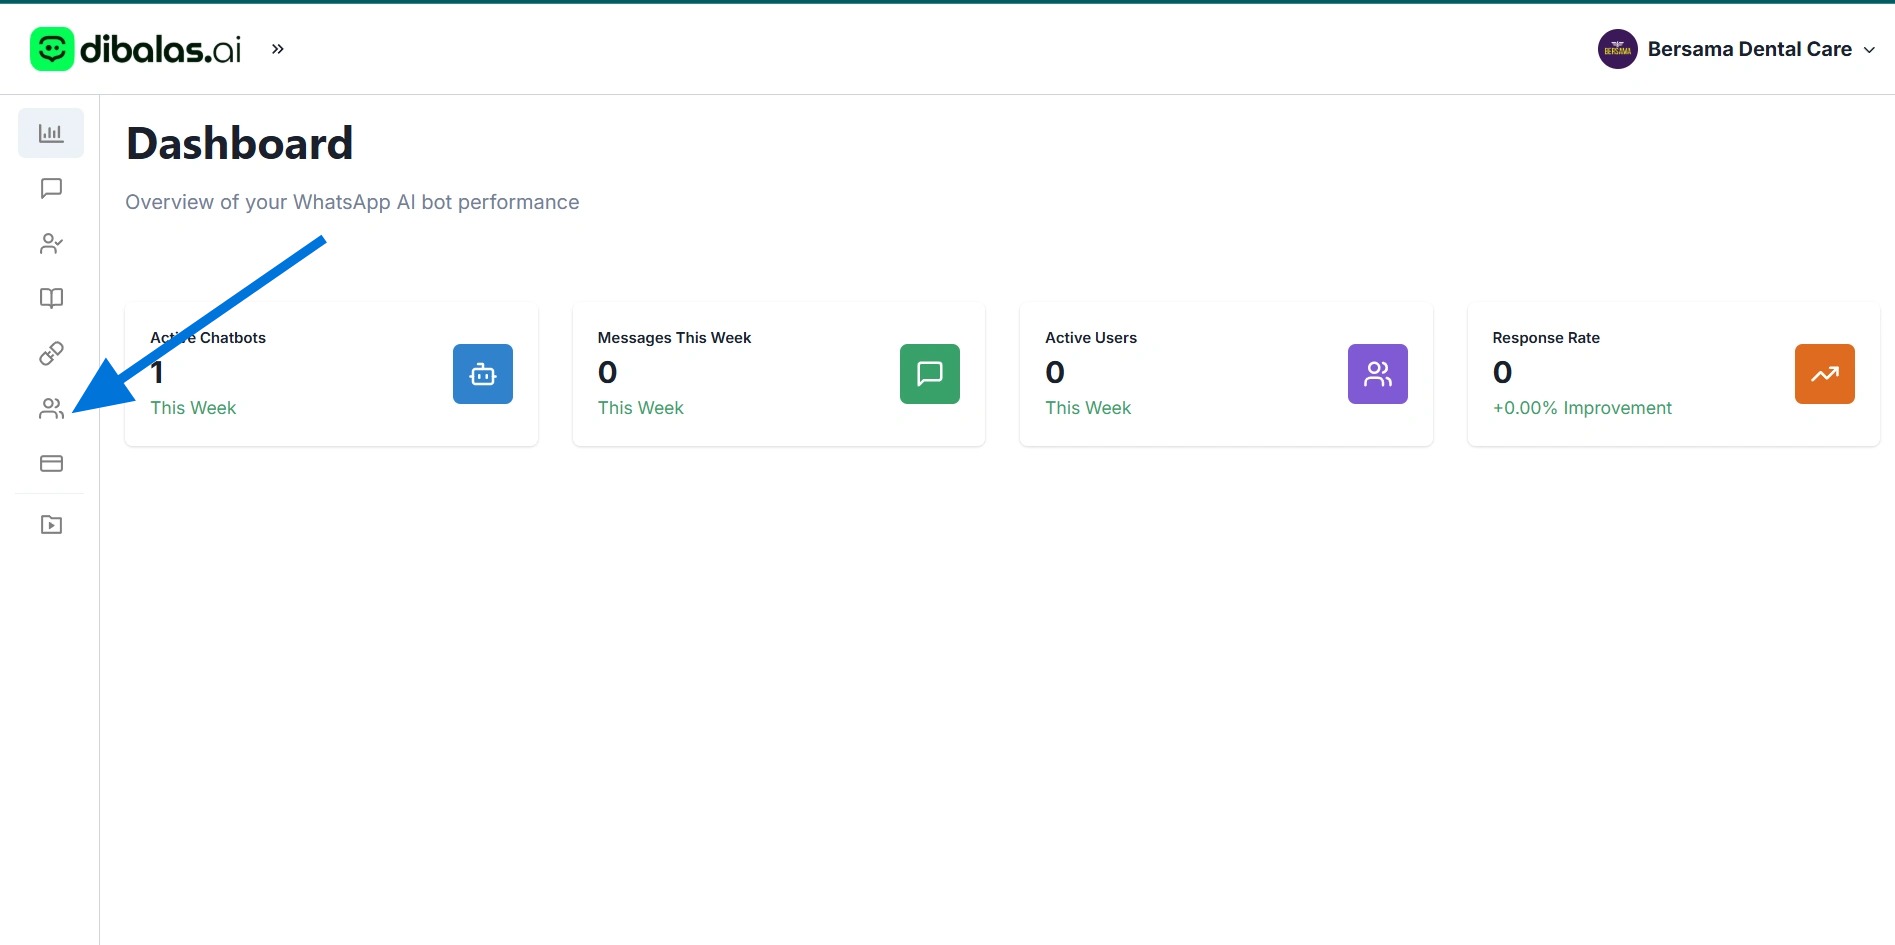Click the Bersama round profile avatar
Image resolution: width=1895 pixels, height=945 pixels.
[x=1617, y=49]
